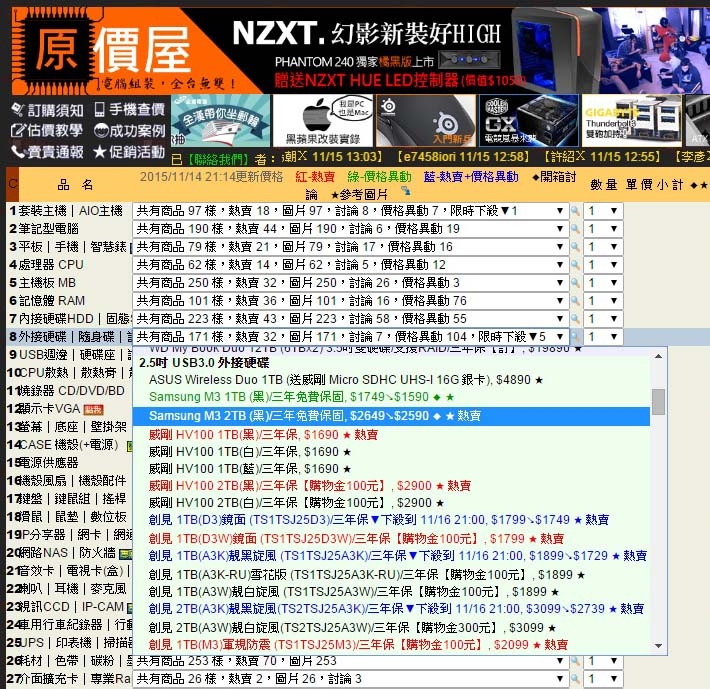Click magnifier icon beside 平板 手機 row
Screen dimensions: 710x689
(x=575, y=247)
